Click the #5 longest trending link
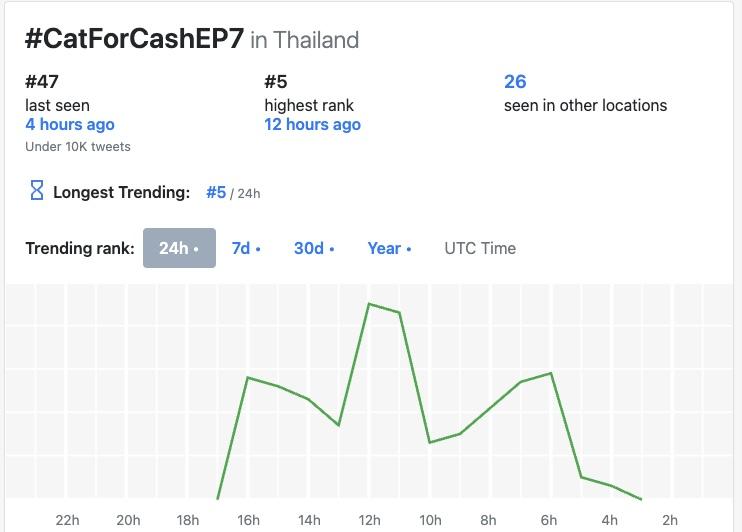The width and height of the screenshot is (742, 532). pos(216,192)
